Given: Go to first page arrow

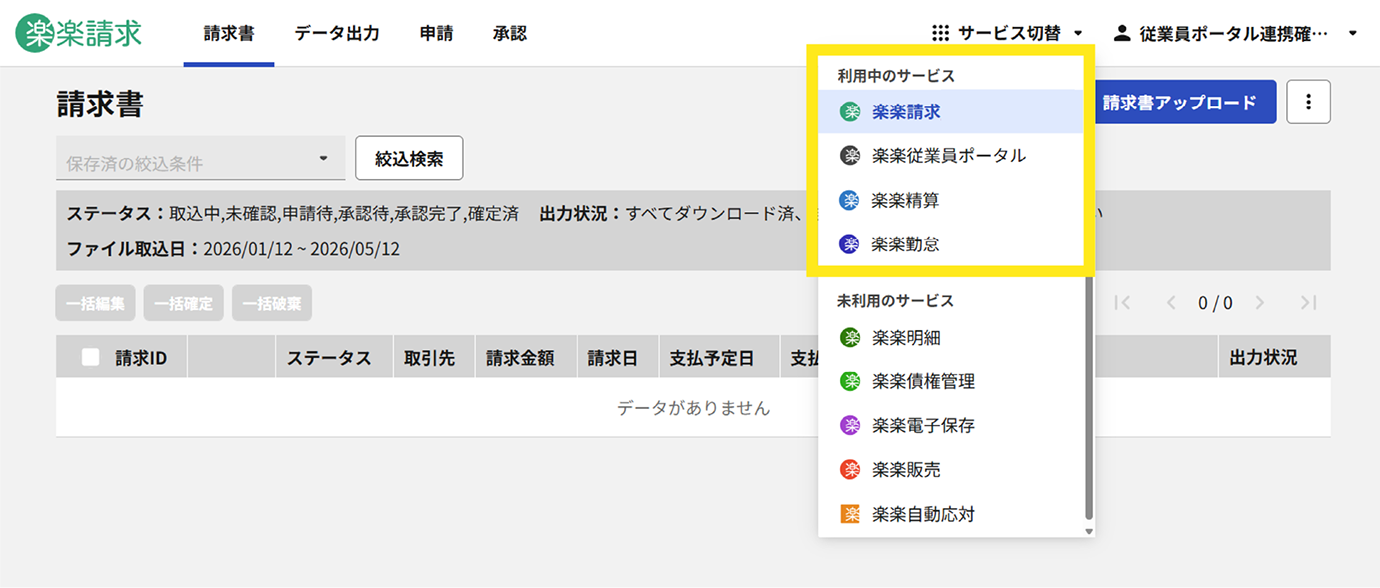Looking at the screenshot, I should [x=1122, y=303].
